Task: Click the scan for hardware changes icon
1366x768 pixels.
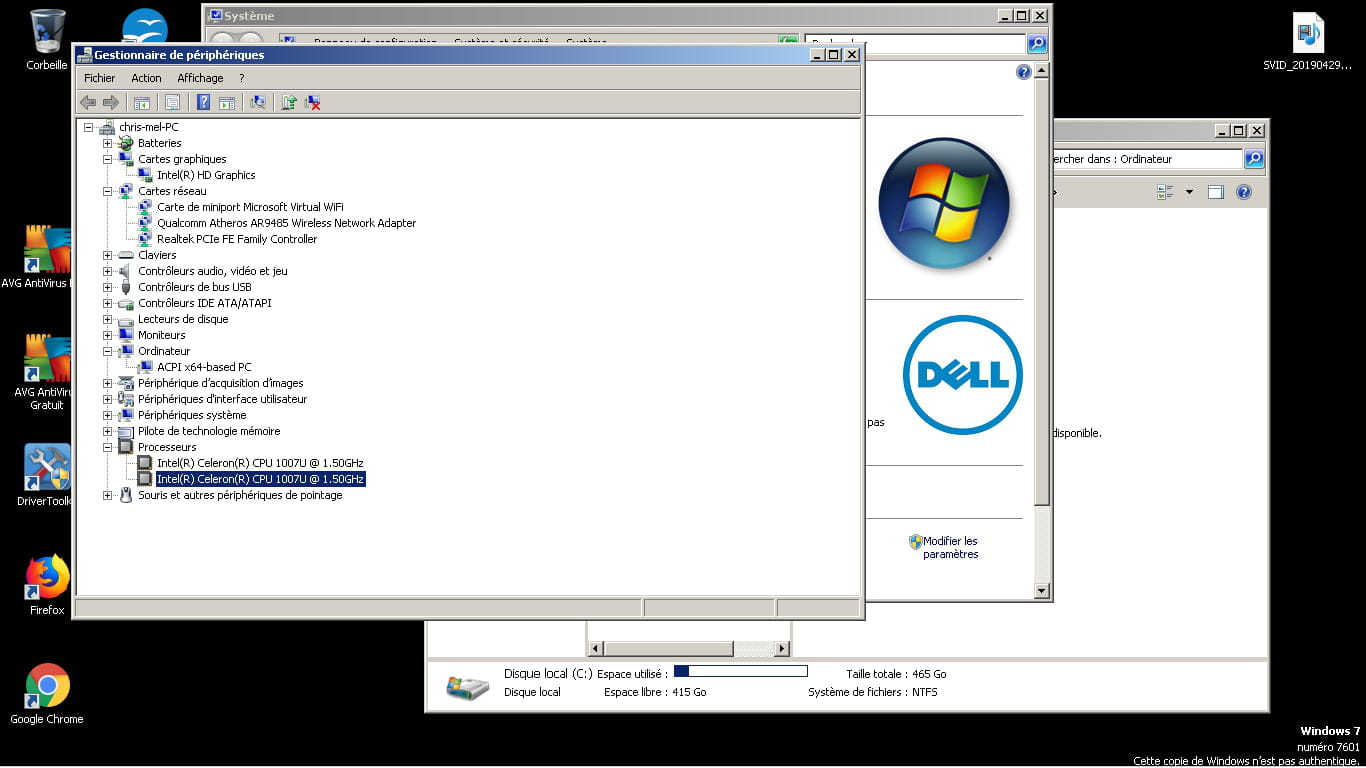Action: pyautogui.click(x=258, y=102)
